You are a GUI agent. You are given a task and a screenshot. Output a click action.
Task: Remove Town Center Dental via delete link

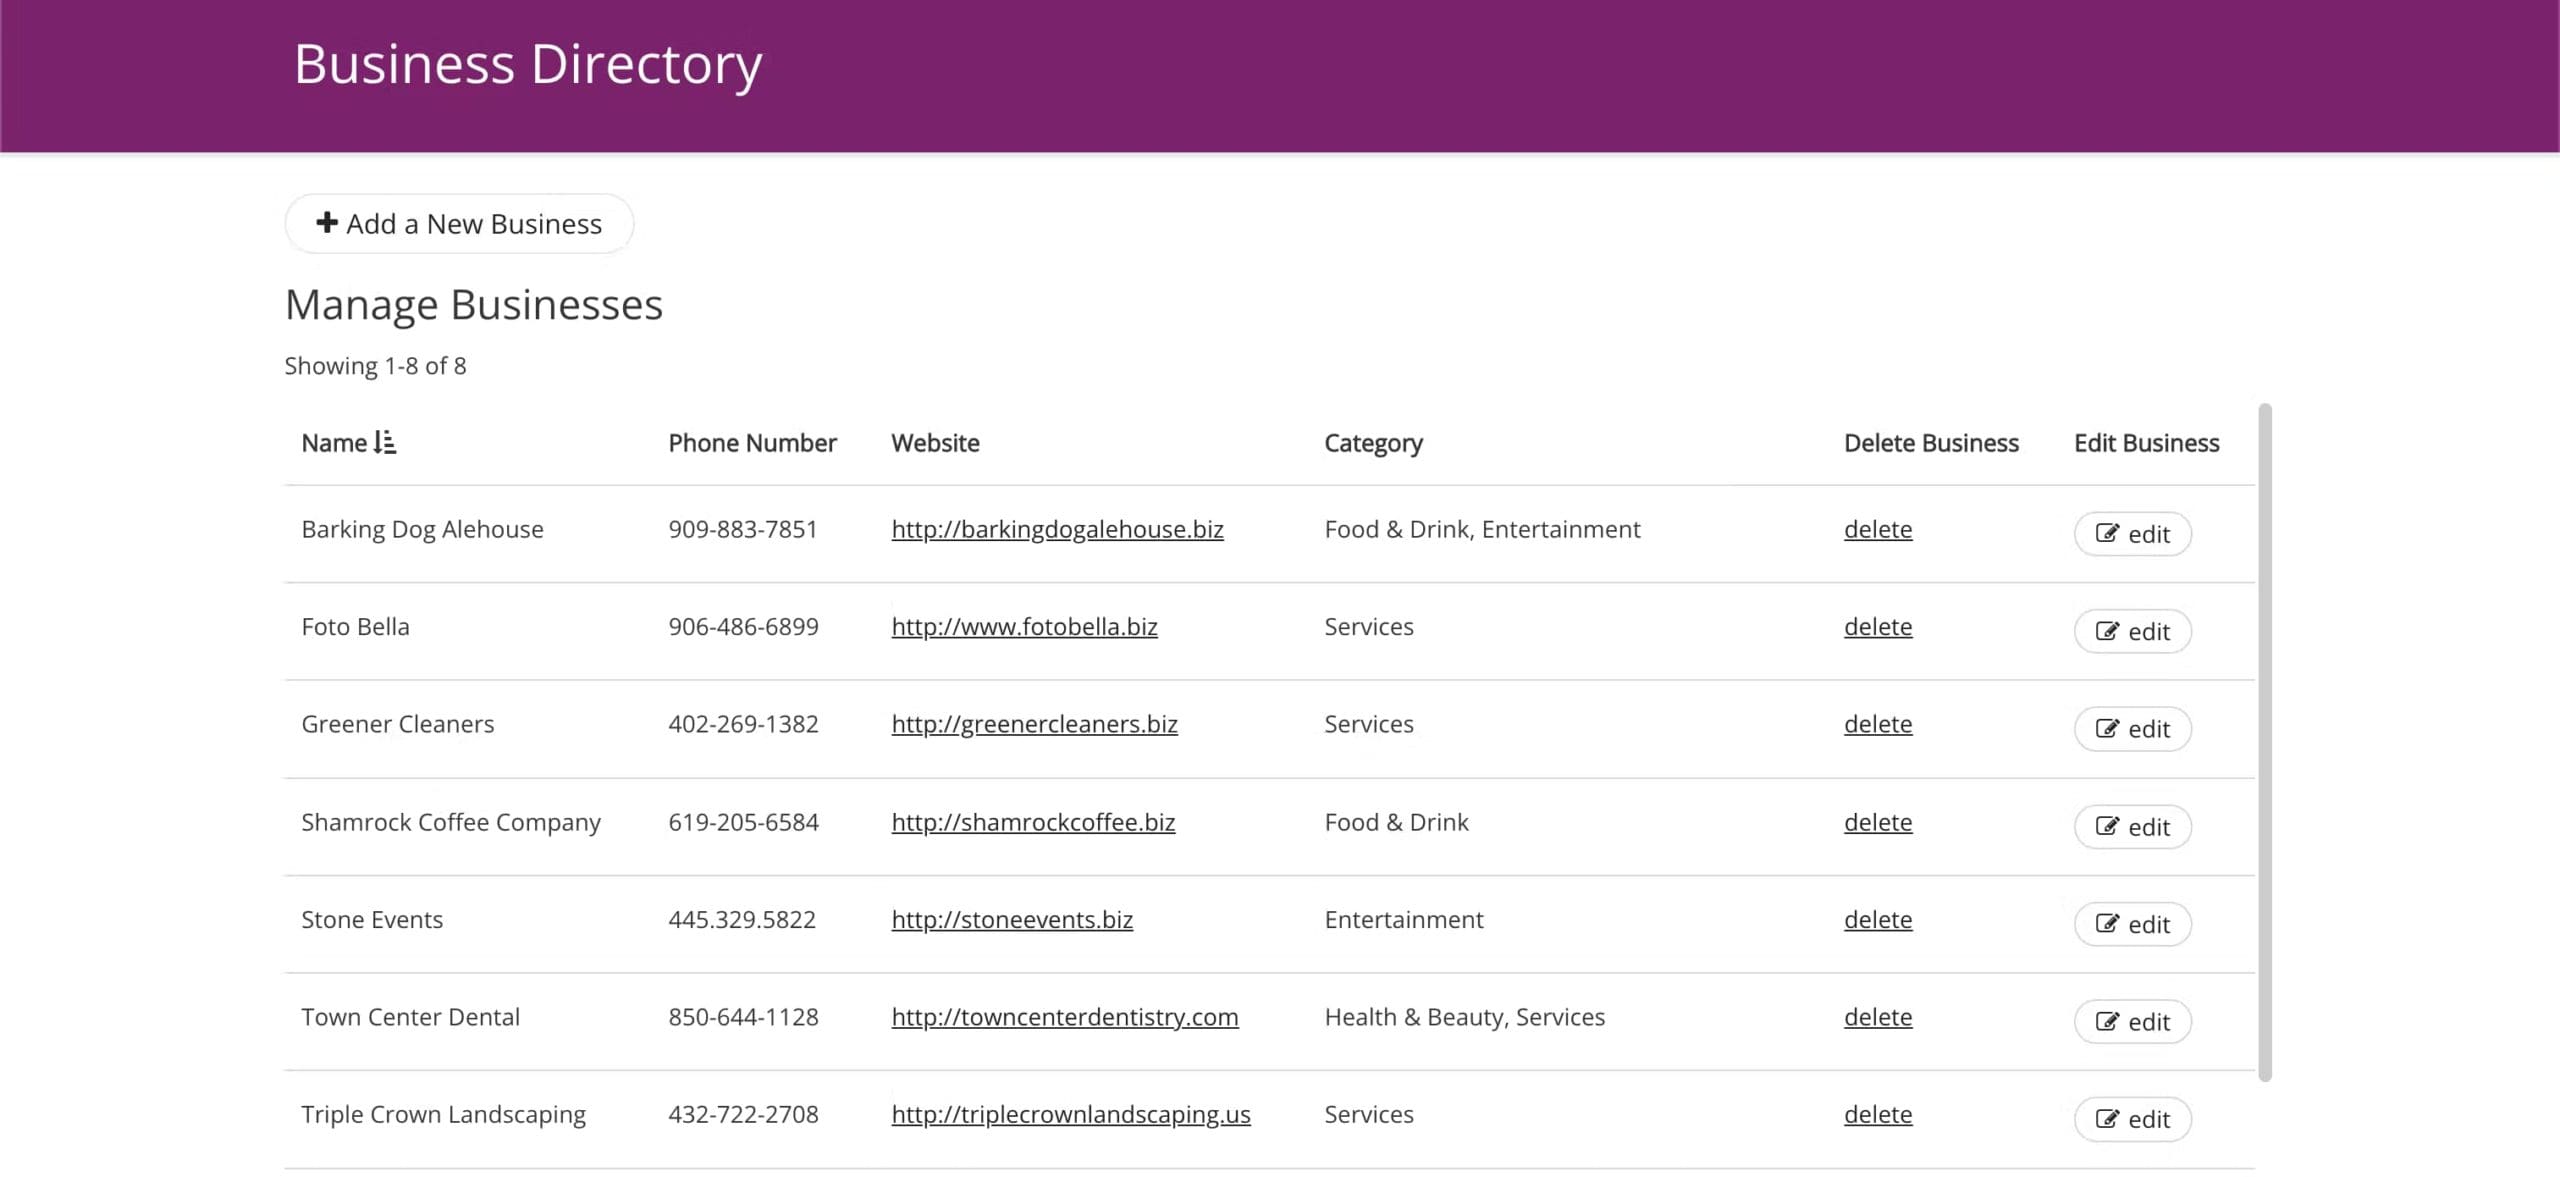(x=1877, y=1017)
